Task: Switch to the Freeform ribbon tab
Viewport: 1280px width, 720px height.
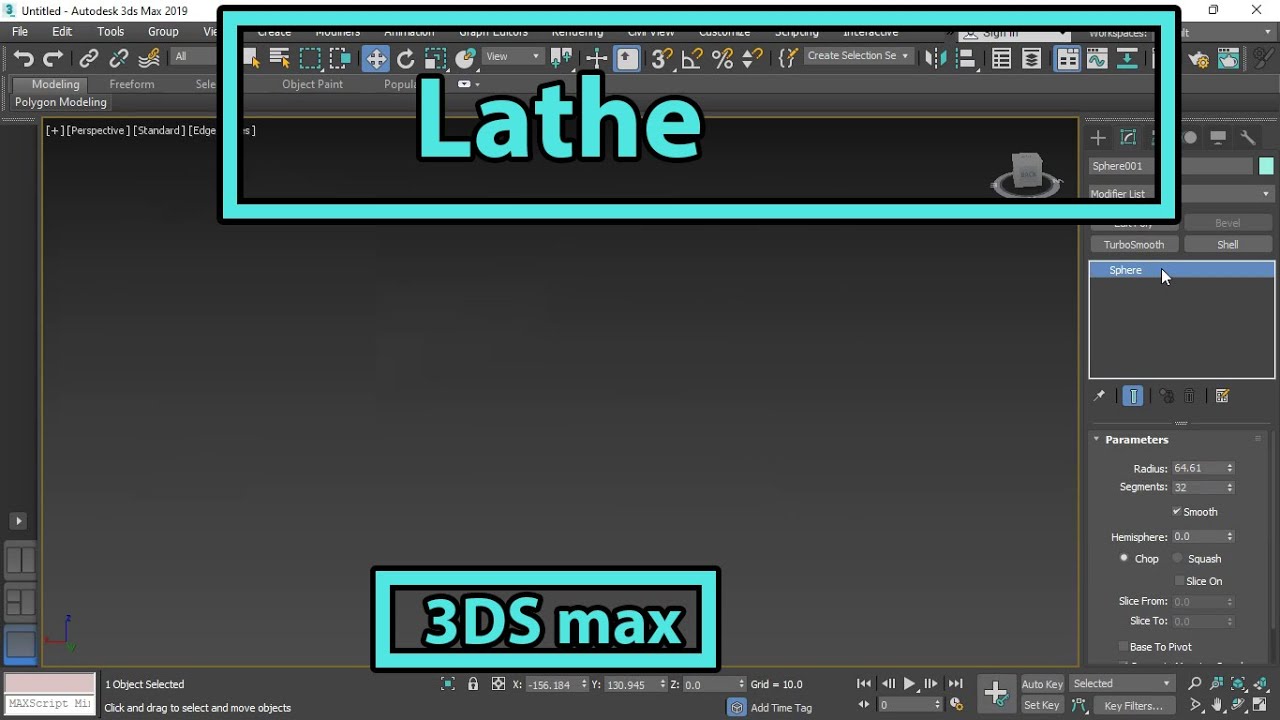Action: [x=132, y=84]
